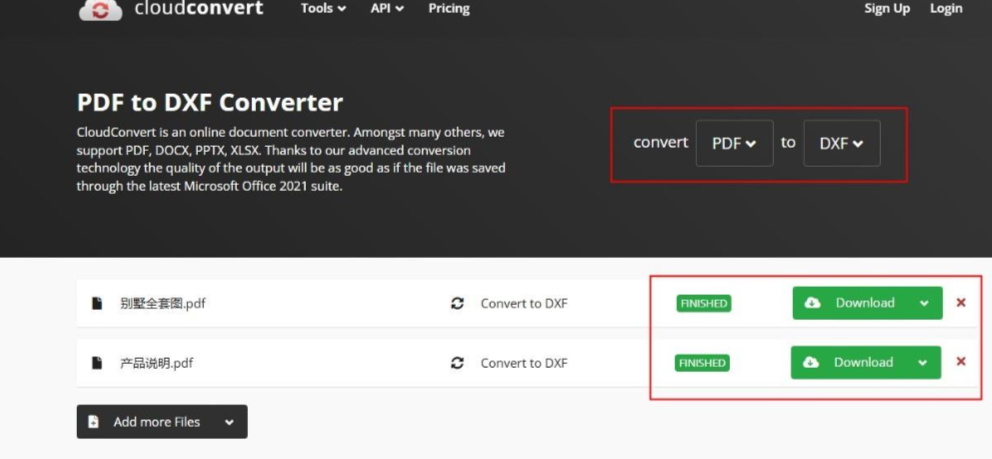This screenshot has width=992, height=459.
Task: Click the file name 产品说明.pdf
Action: (x=156, y=363)
